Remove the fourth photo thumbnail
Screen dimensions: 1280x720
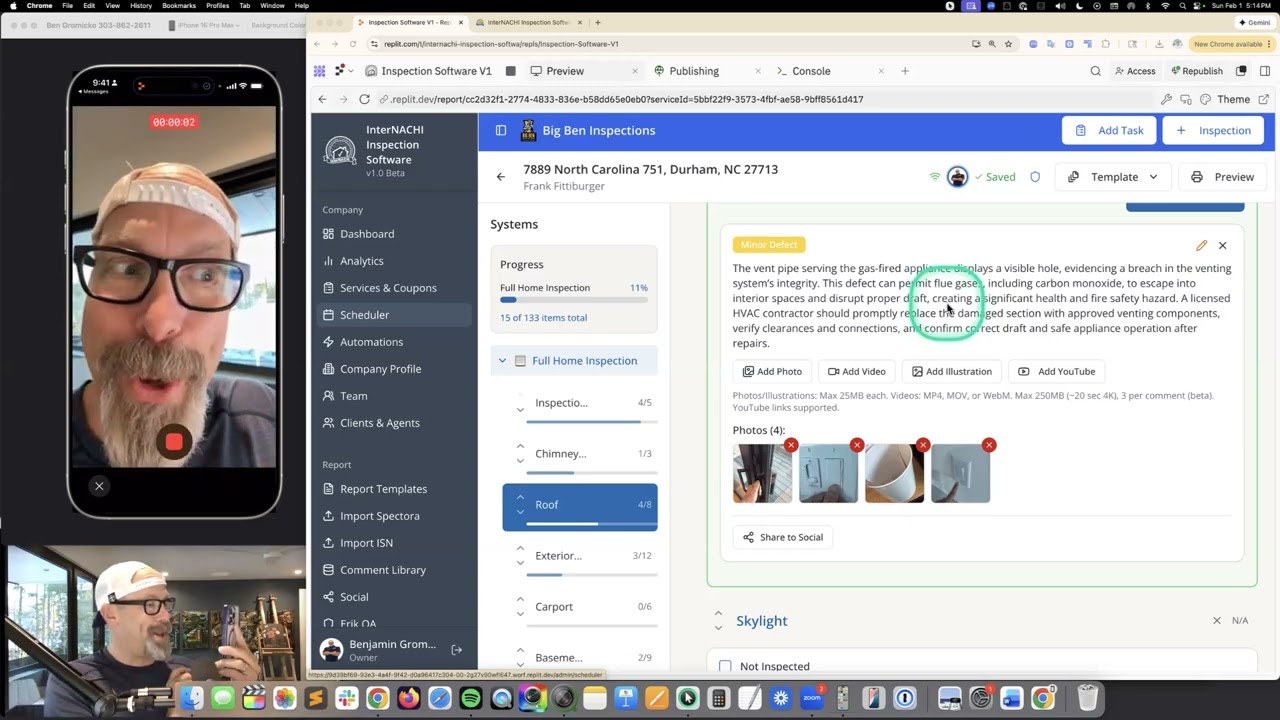click(x=989, y=445)
